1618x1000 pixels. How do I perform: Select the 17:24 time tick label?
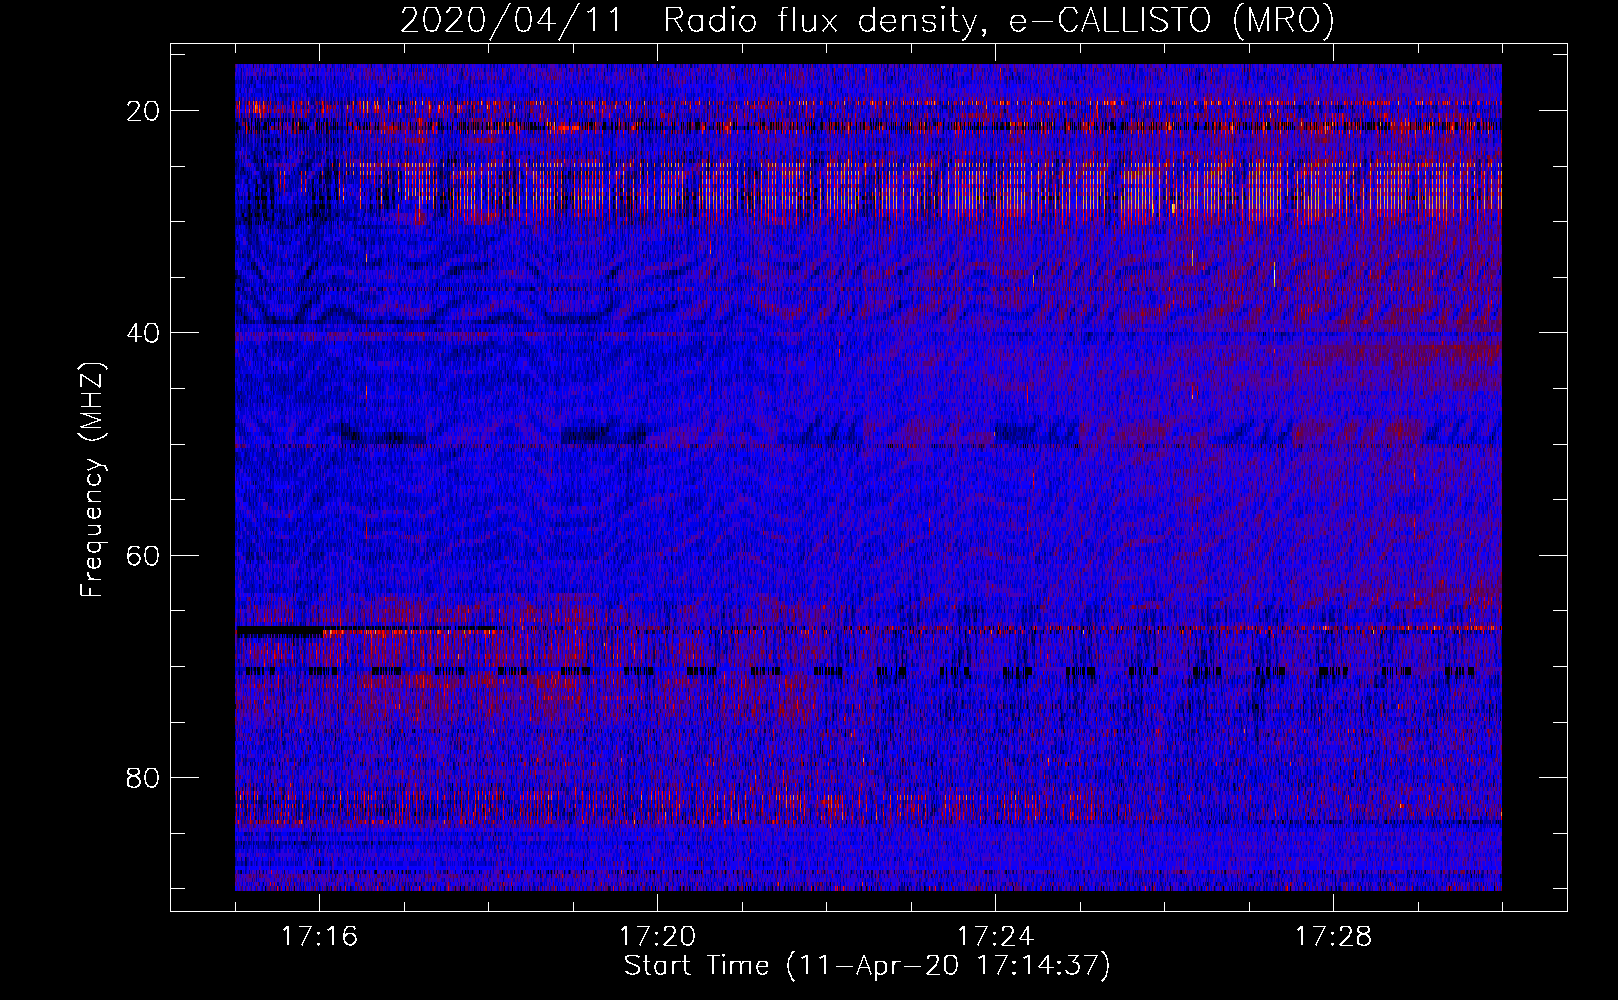(996, 937)
